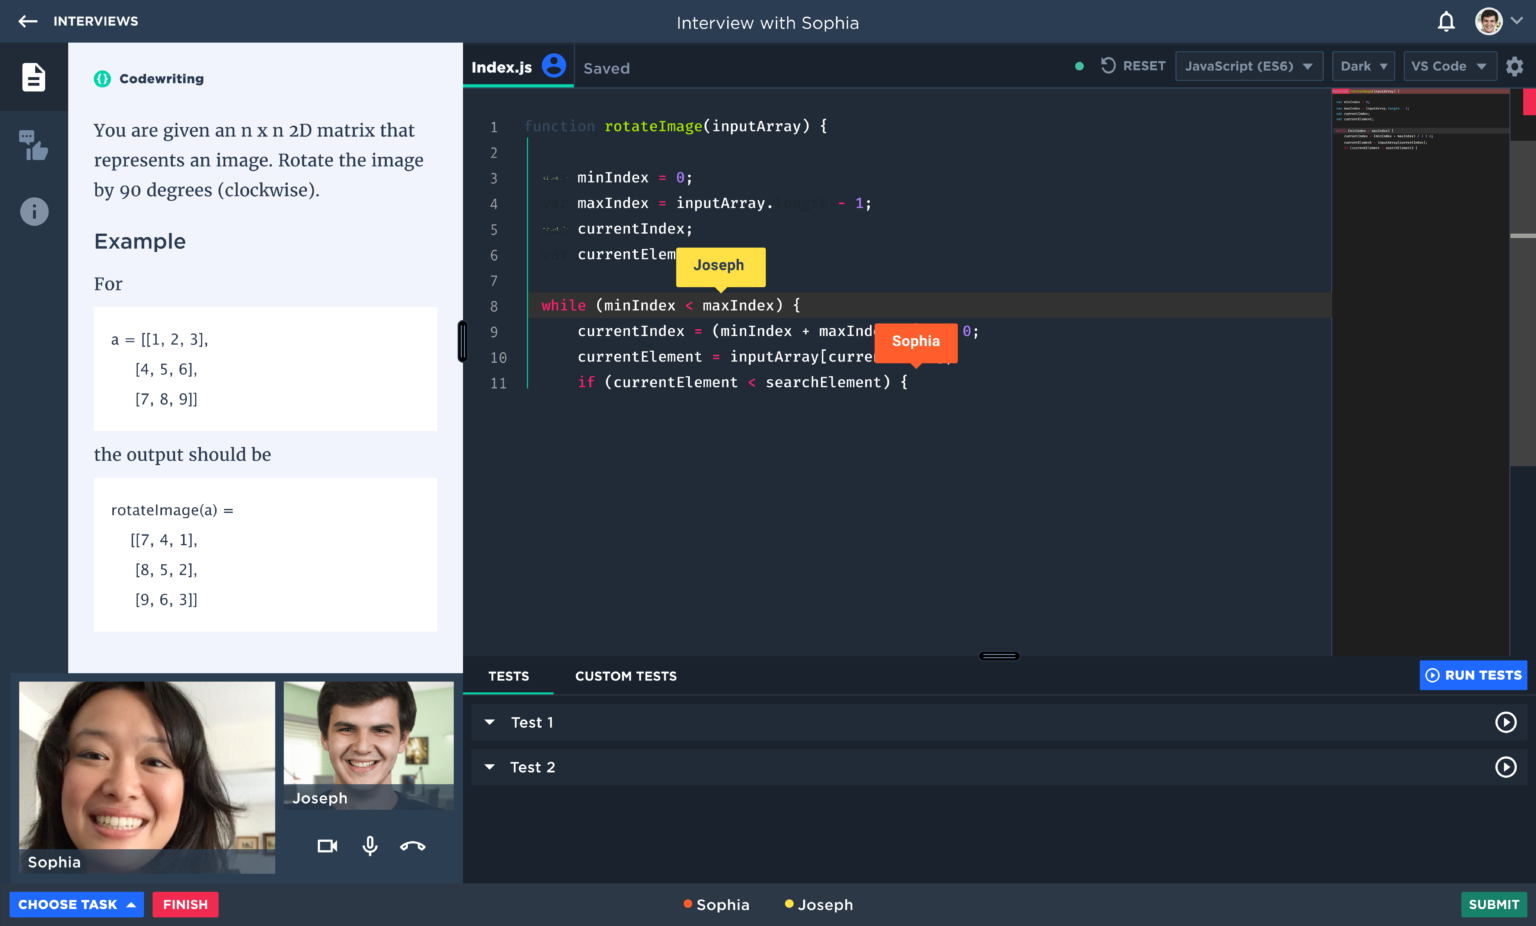Viewport: 1536px width, 926px height.
Task: Open the info sidebar icon
Action: (x=34, y=211)
